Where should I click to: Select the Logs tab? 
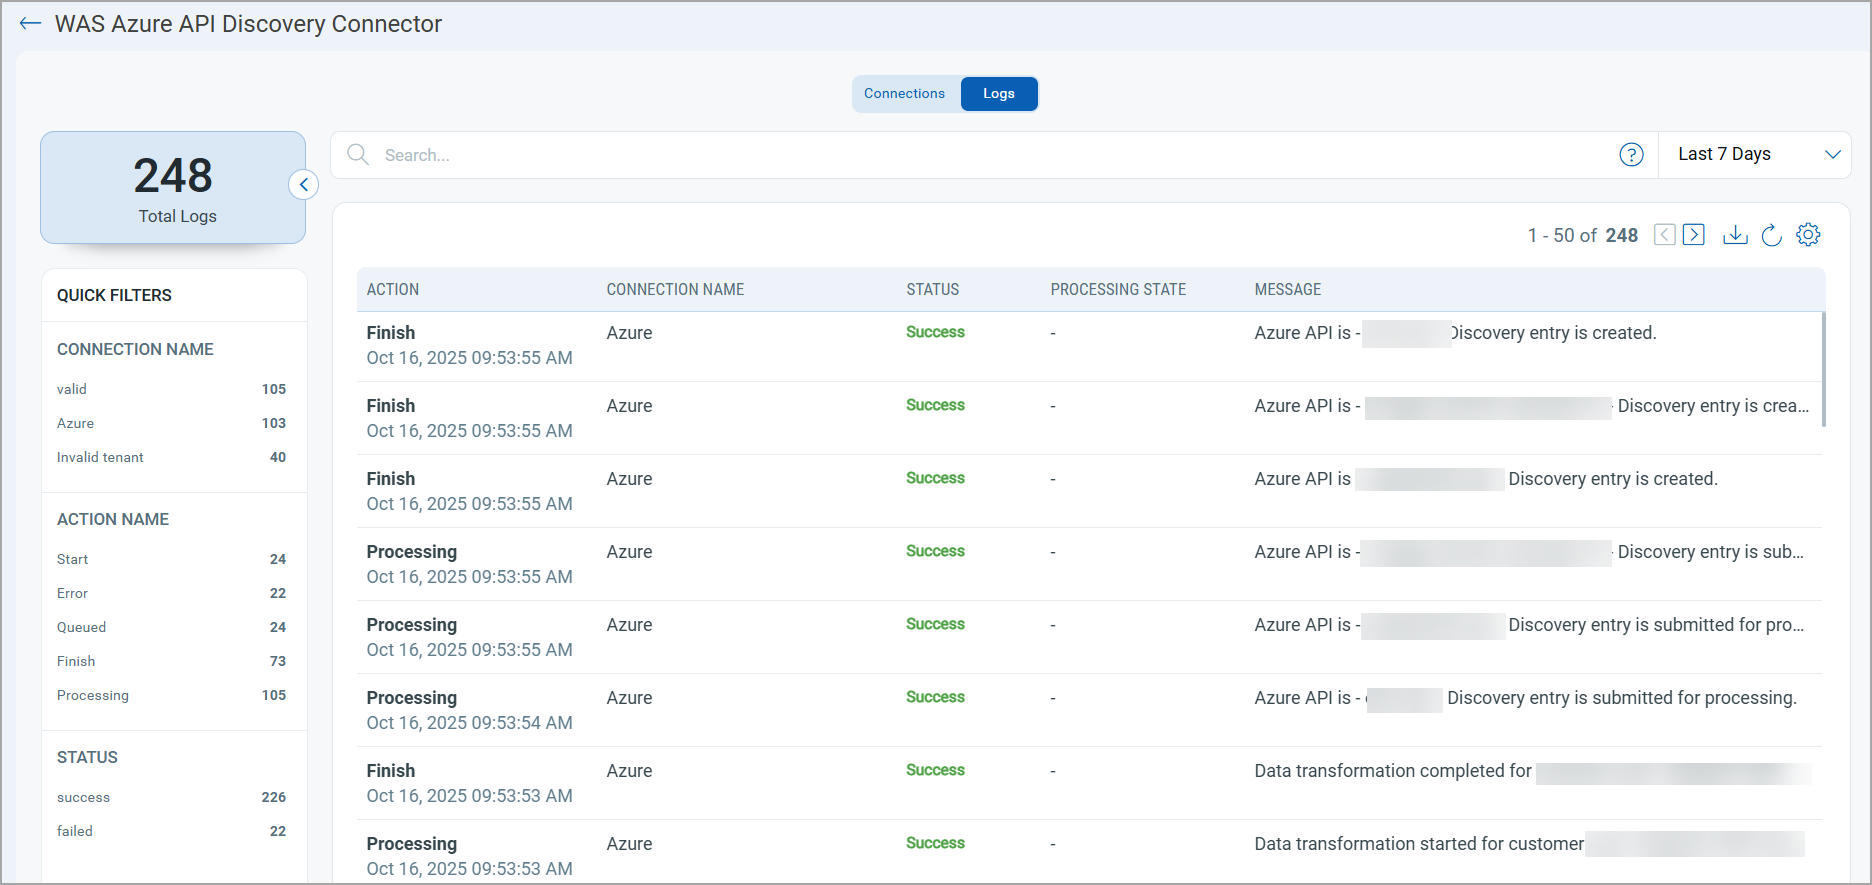click(x=998, y=94)
